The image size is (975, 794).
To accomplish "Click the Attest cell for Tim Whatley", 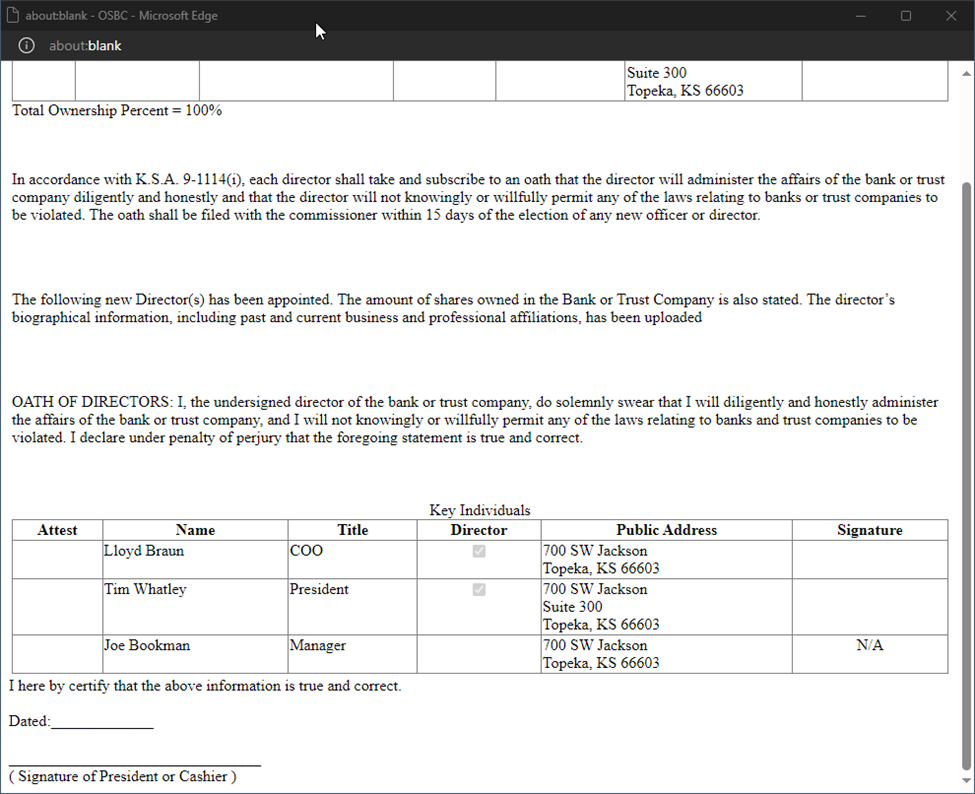I will 57,607.
